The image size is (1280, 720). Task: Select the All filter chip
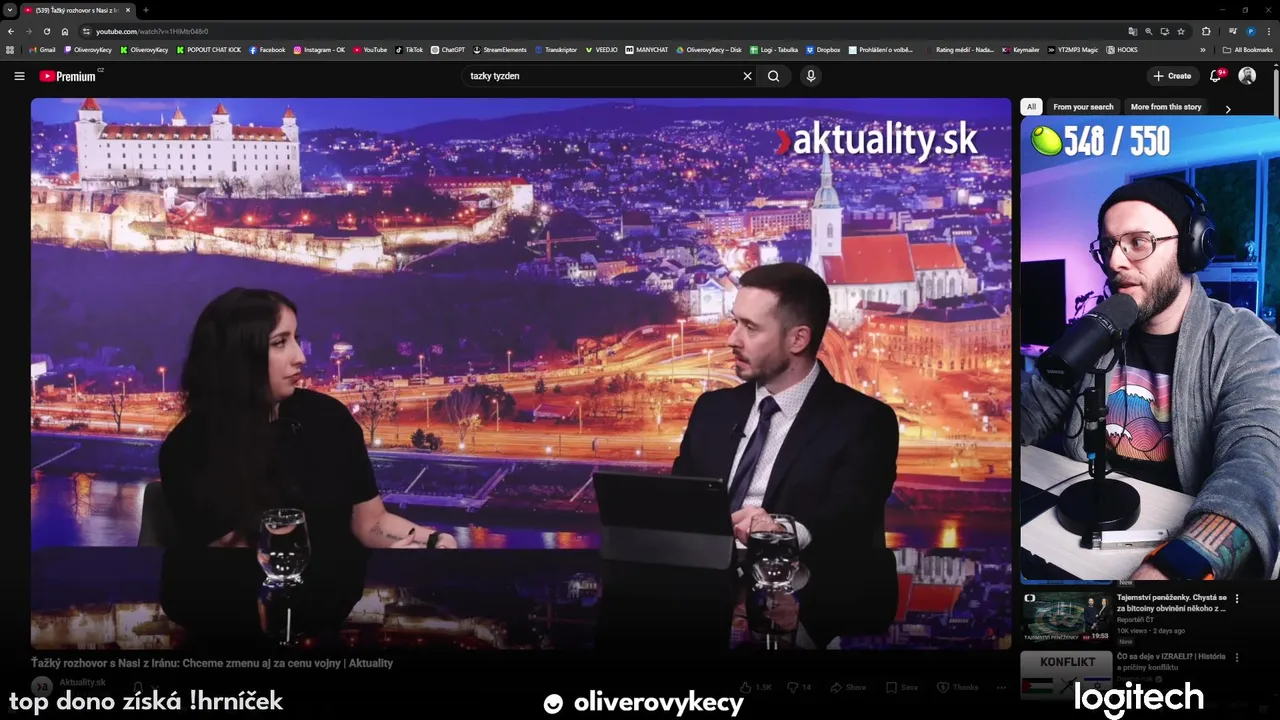click(x=1031, y=107)
